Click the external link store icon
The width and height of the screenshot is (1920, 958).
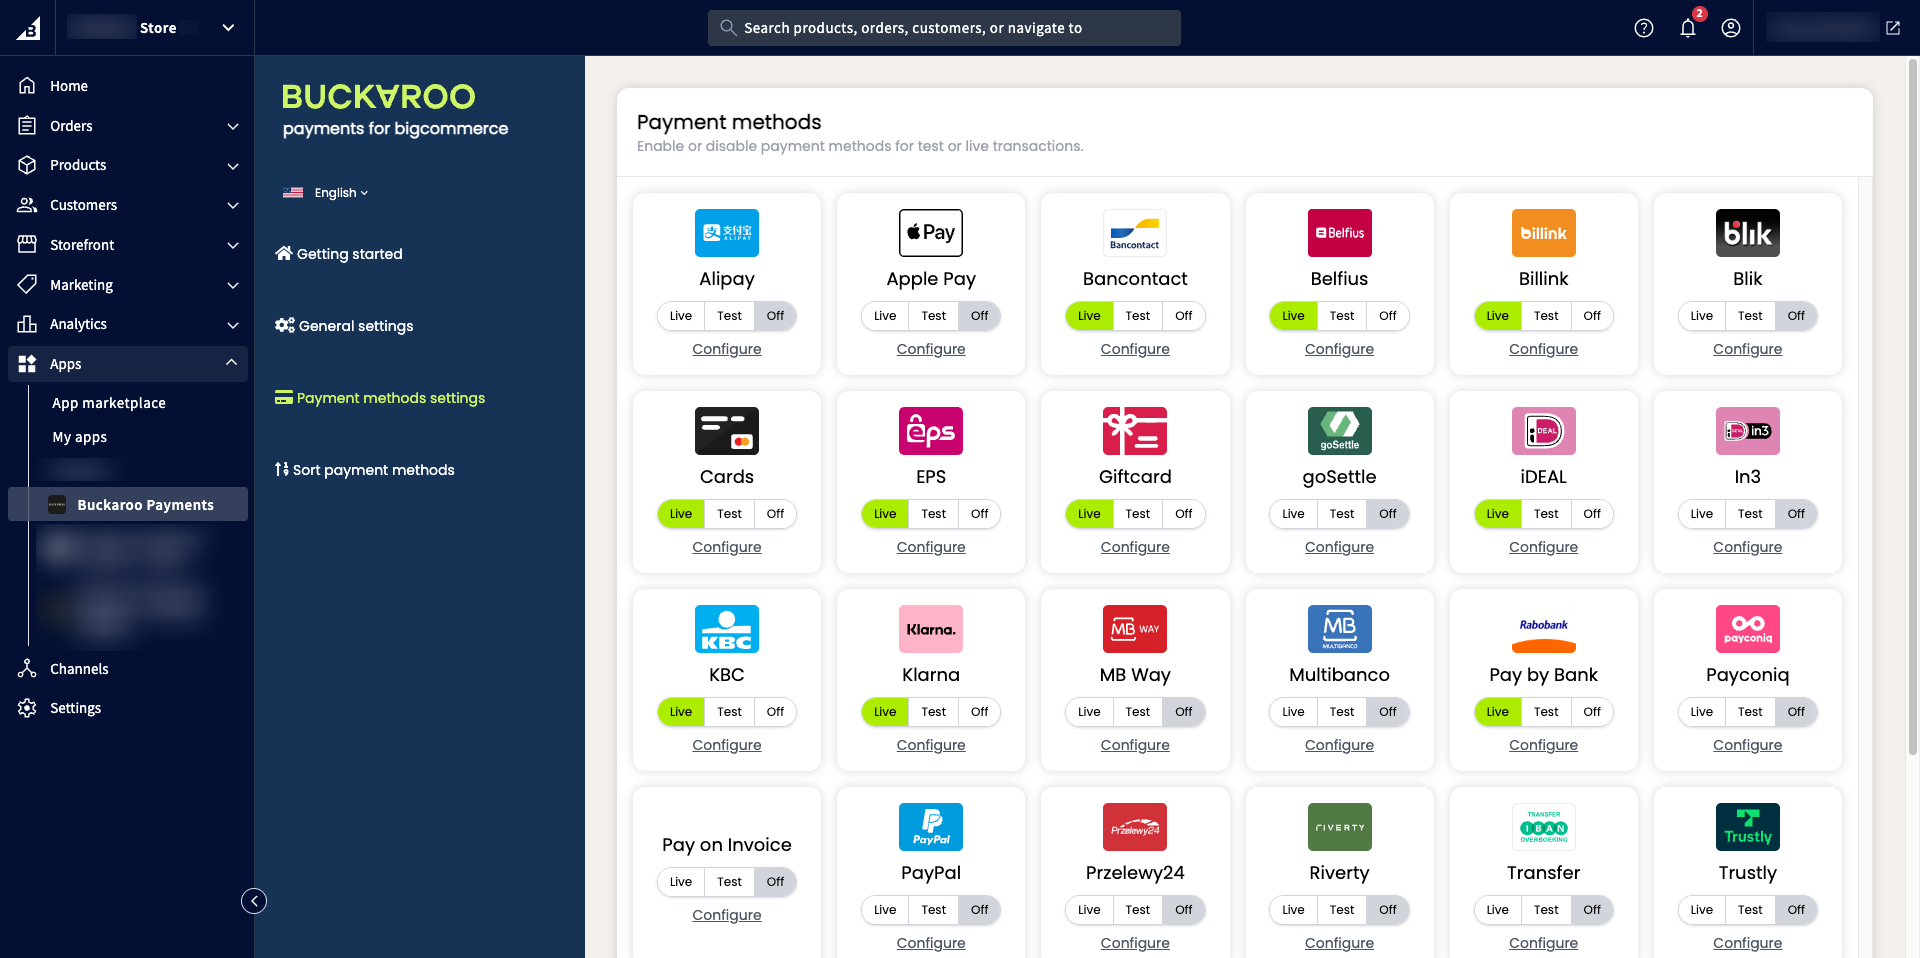point(1893,28)
